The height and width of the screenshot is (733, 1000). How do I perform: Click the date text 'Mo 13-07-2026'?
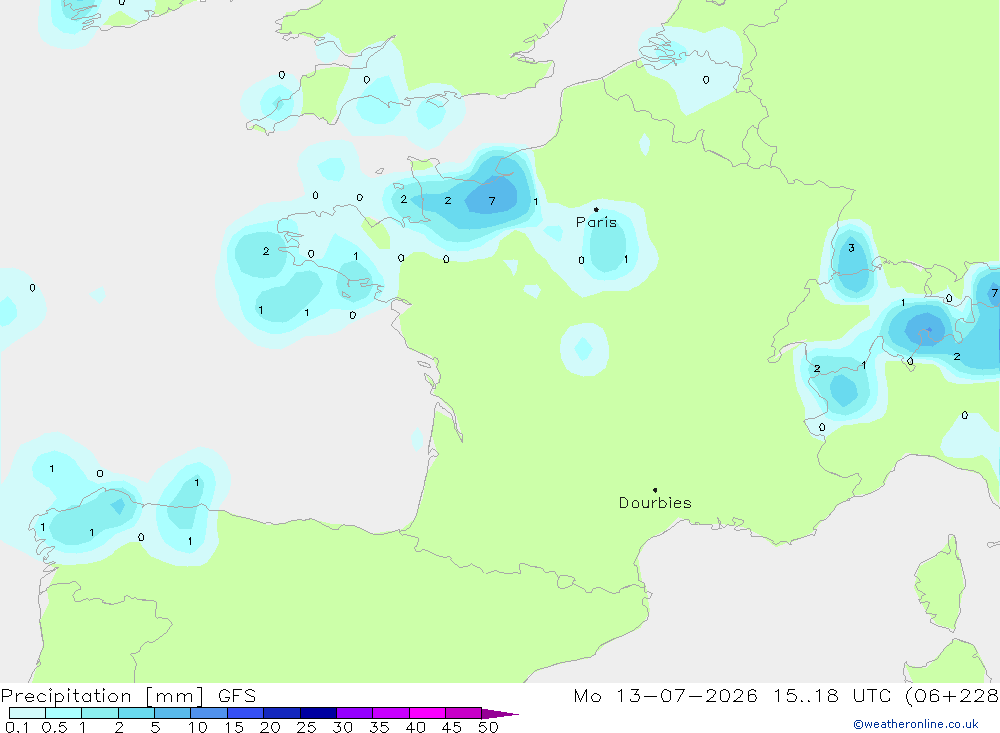(x=665, y=696)
